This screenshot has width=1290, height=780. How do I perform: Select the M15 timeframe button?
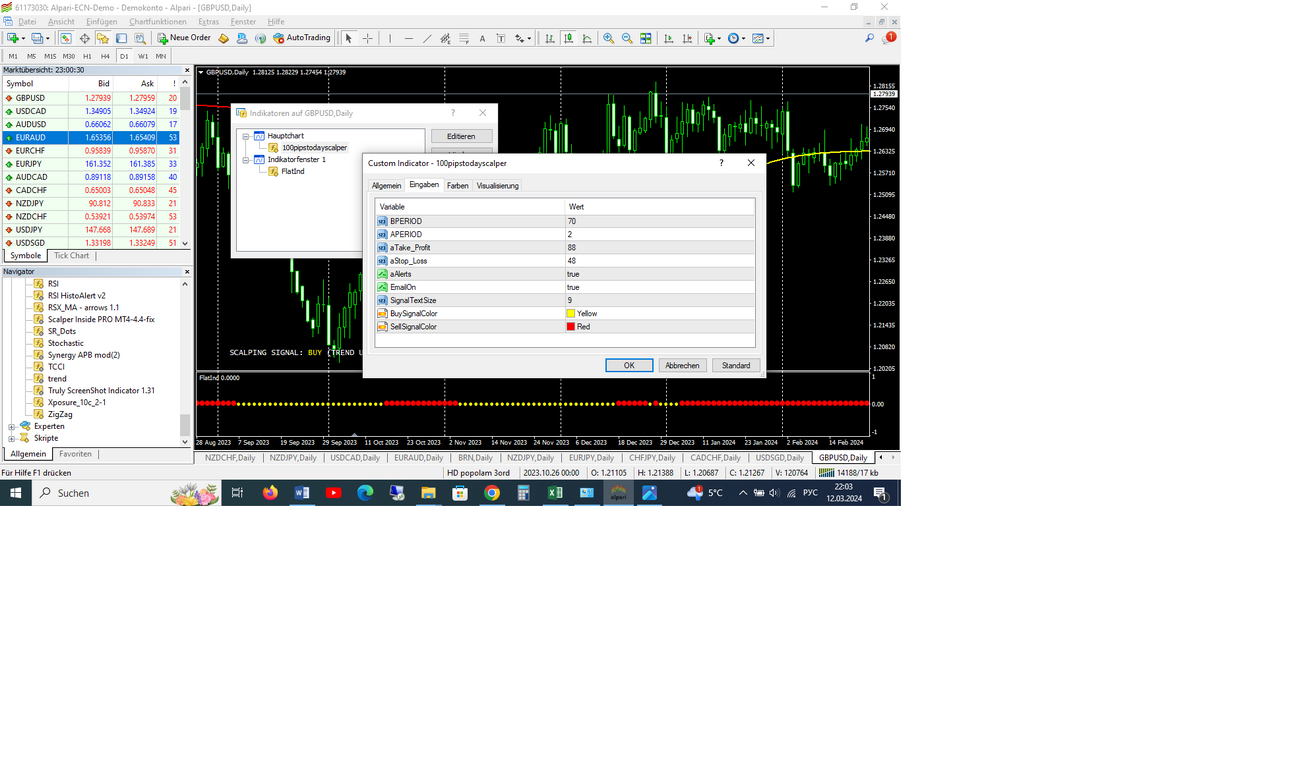(x=50, y=56)
